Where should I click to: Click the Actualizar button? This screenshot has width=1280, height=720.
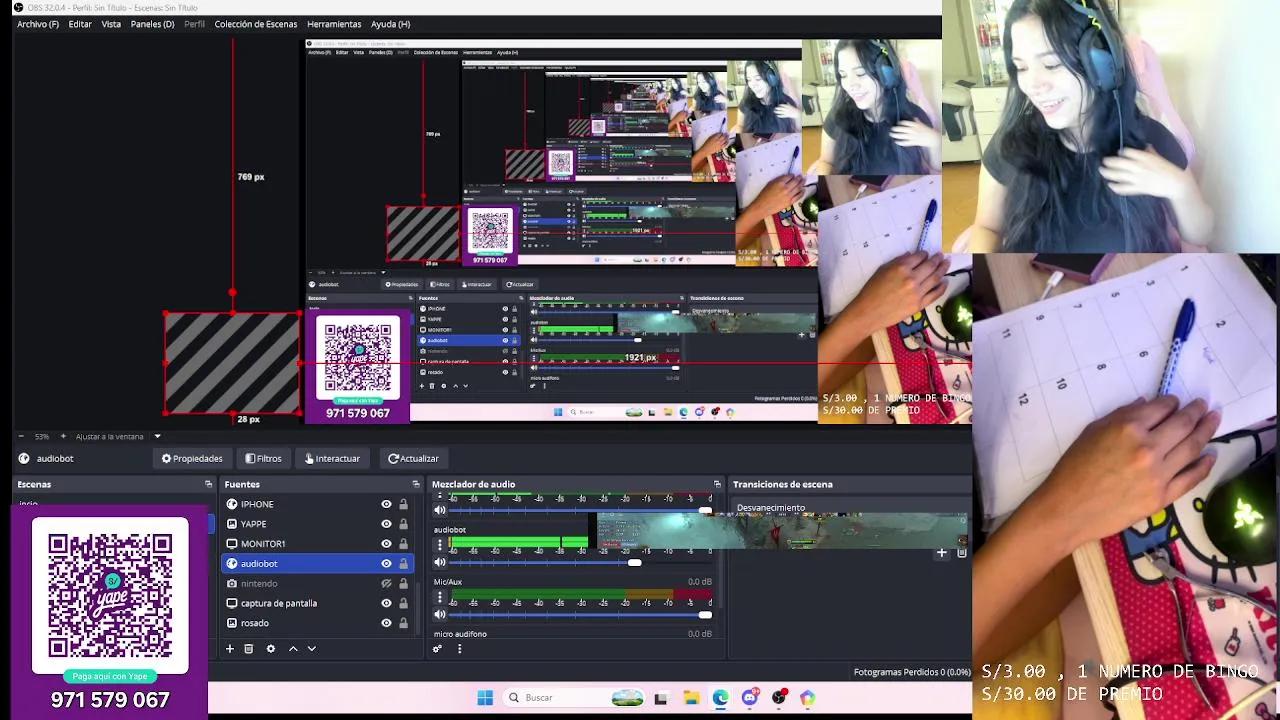[413, 459]
